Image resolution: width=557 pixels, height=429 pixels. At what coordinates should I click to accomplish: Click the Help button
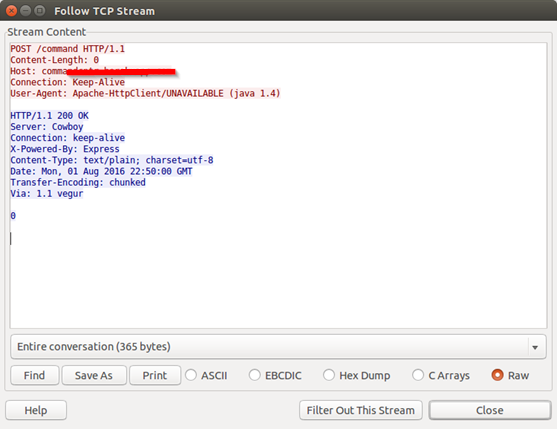[36, 410]
